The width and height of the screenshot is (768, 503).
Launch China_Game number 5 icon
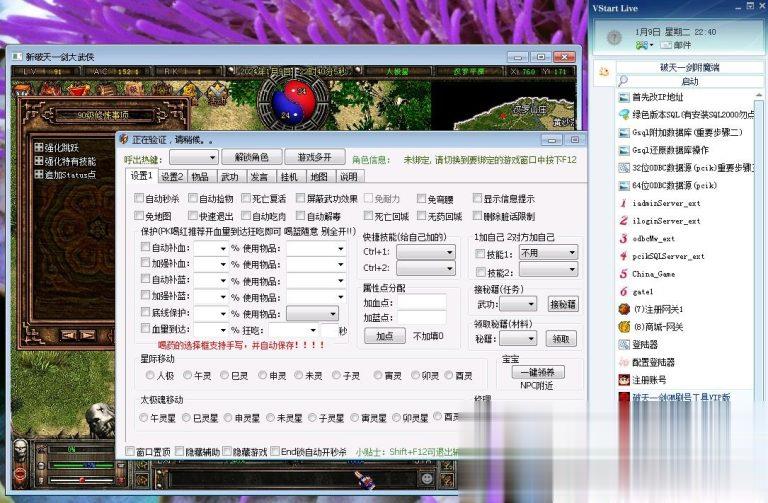coord(624,273)
